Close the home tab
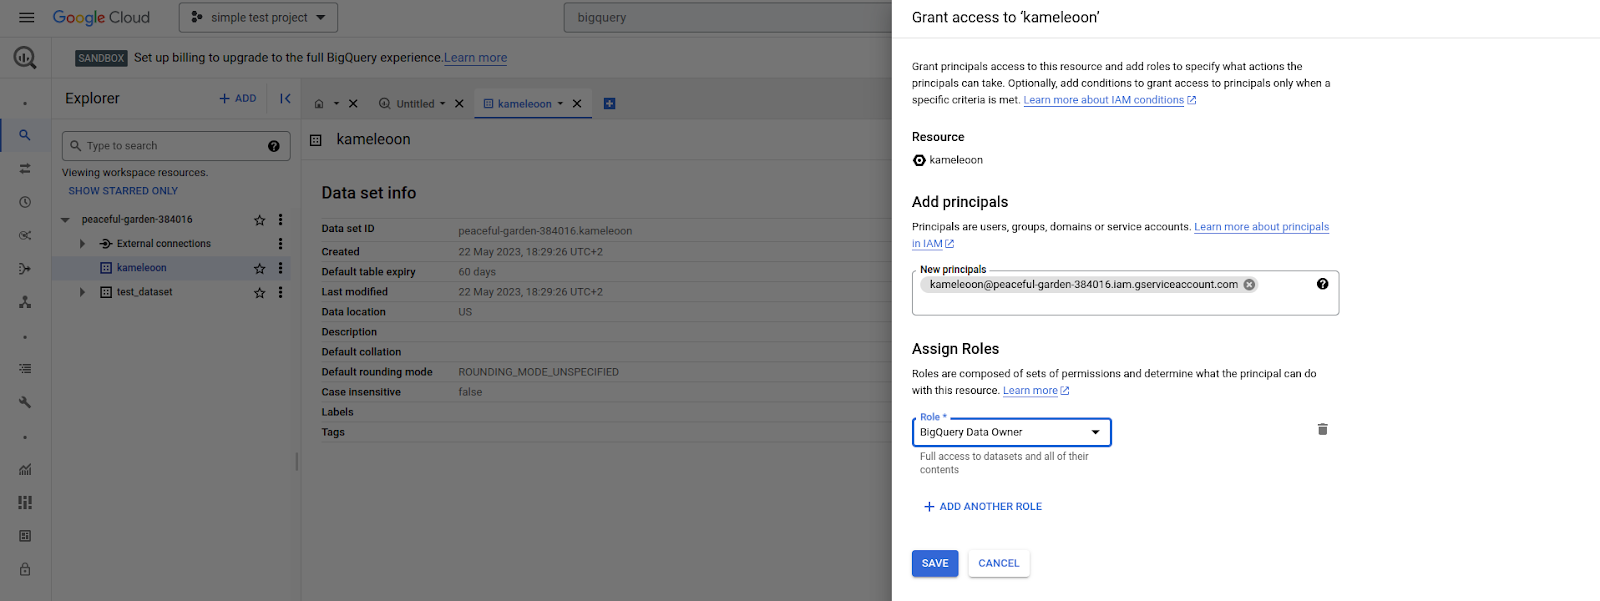The height and width of the screenshot is (601, 1600). pos(353,103)
